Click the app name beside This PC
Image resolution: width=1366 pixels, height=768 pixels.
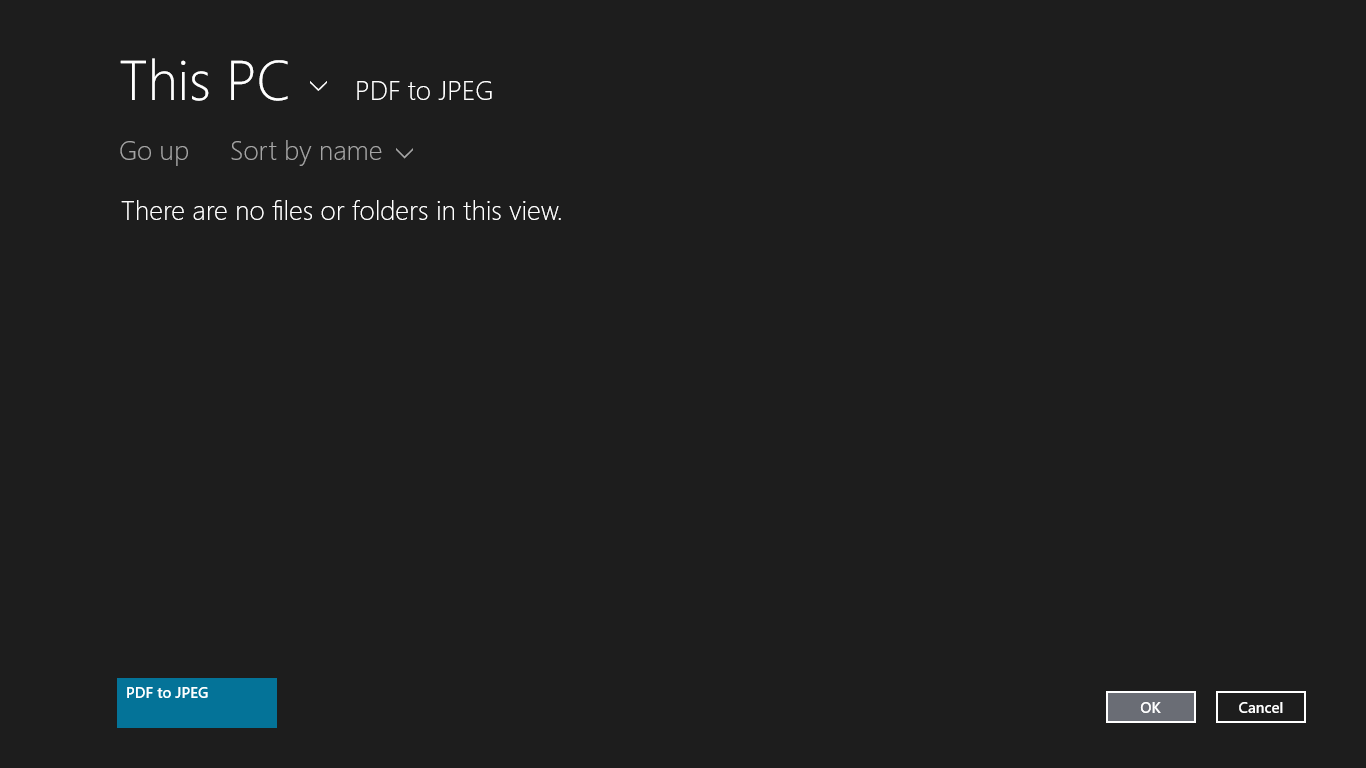[x=424, y=91]
